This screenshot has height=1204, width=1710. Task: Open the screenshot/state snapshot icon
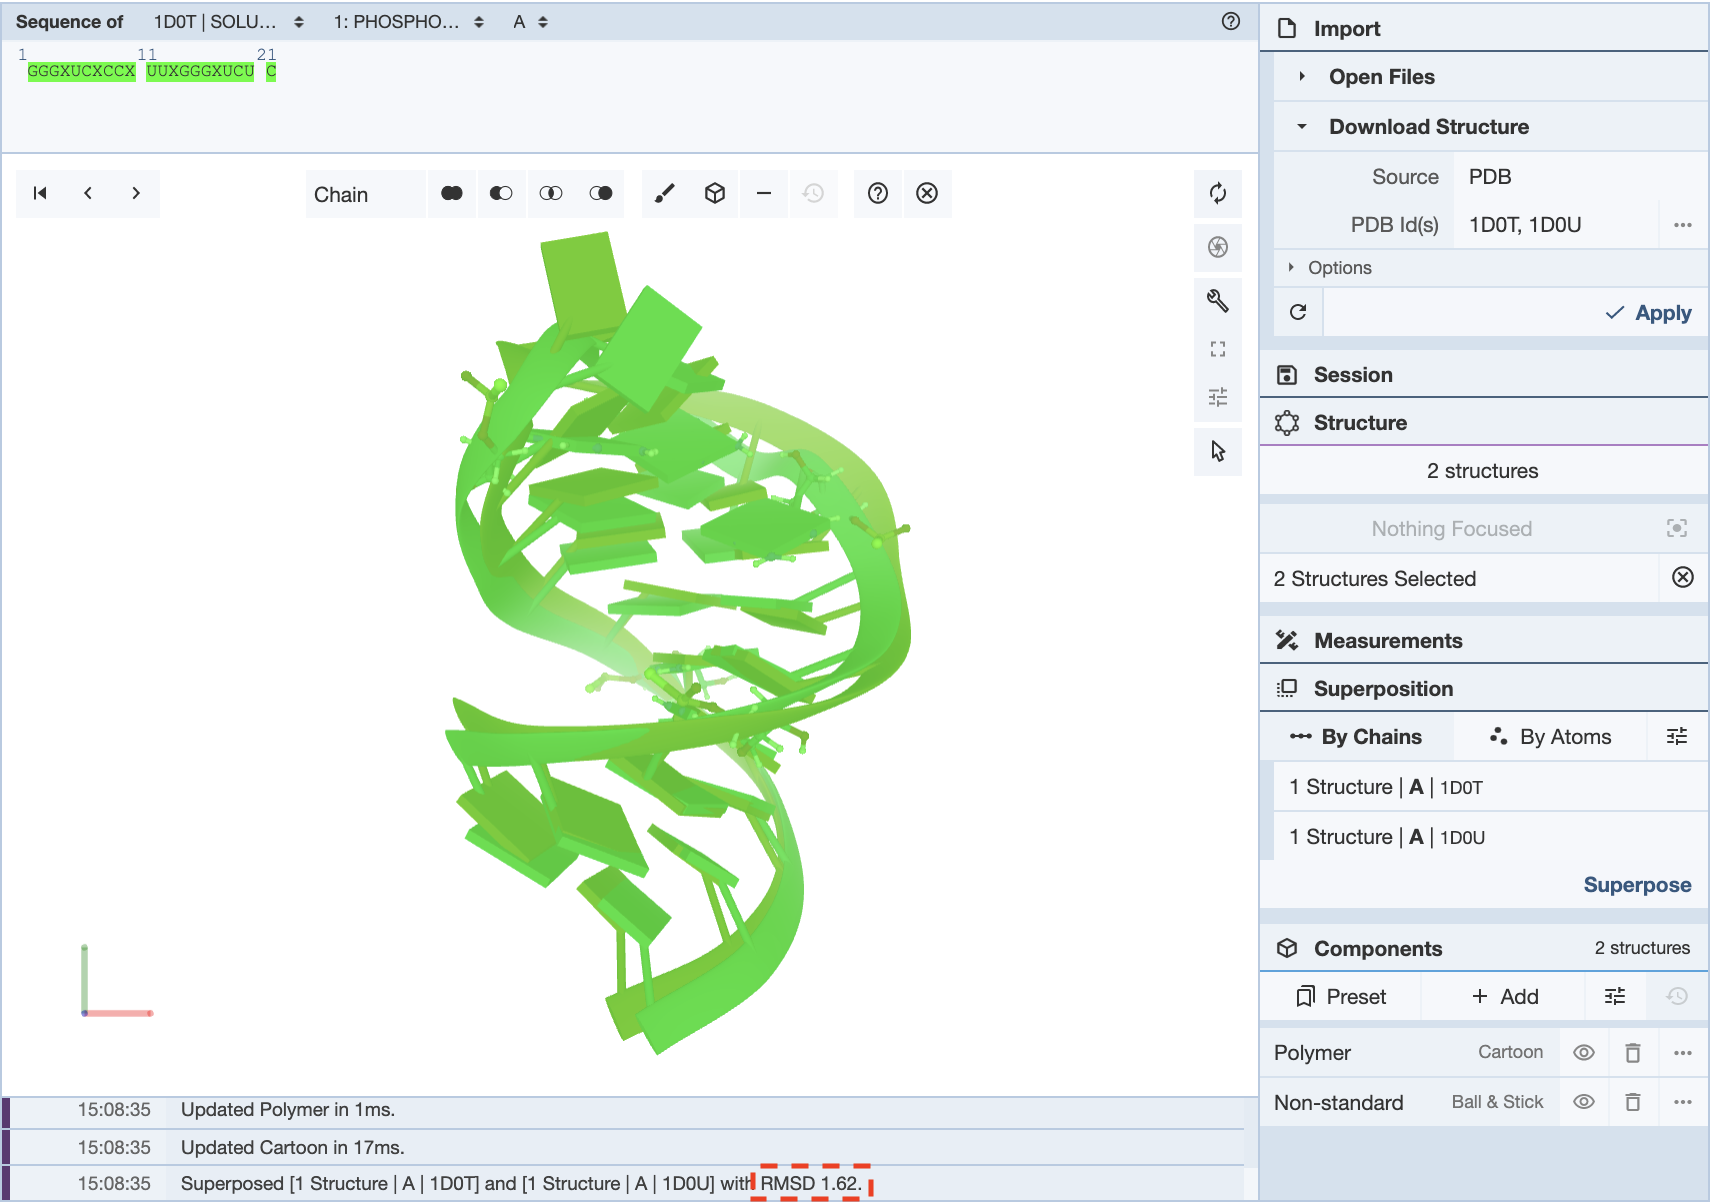pyautogui.click(x=1217, y=247)
